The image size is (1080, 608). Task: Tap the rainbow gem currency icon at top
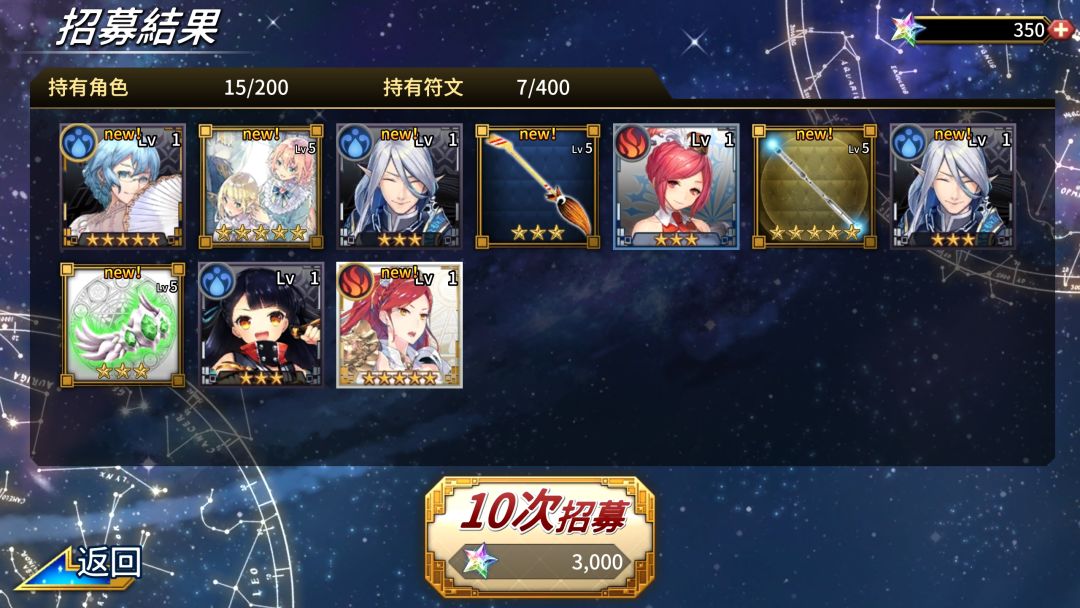(x=906, y=30)
